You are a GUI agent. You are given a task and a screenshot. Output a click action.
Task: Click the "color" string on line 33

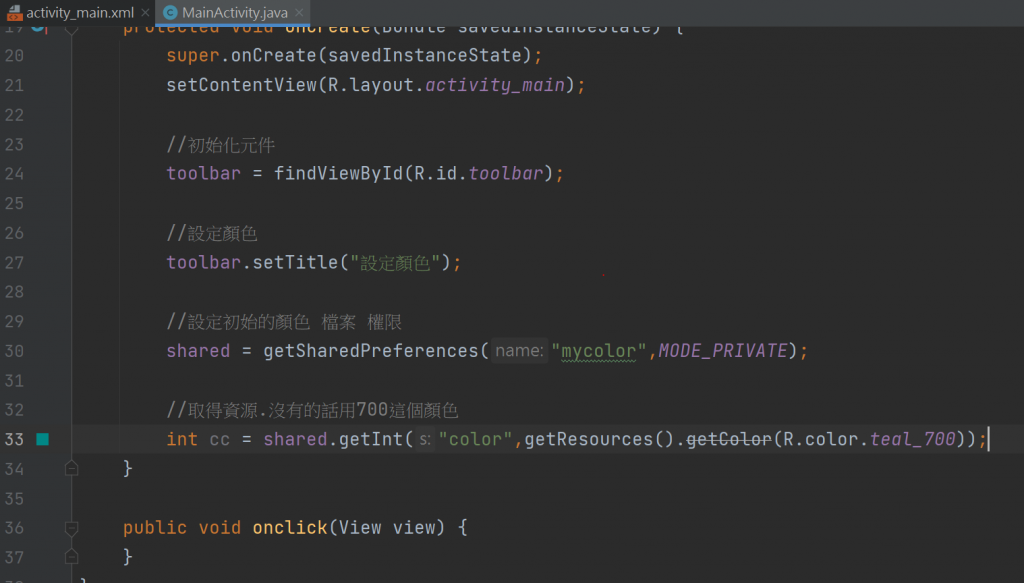pos(475,439)
